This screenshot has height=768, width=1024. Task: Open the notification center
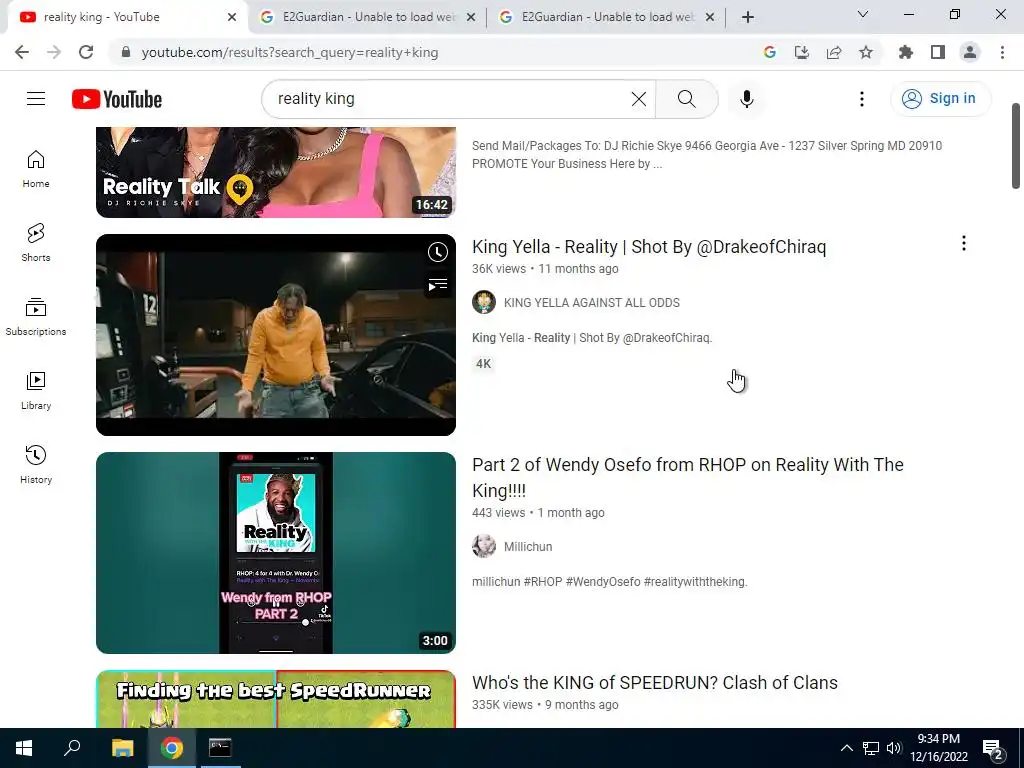pyautogui.click(x=993, y=748)
